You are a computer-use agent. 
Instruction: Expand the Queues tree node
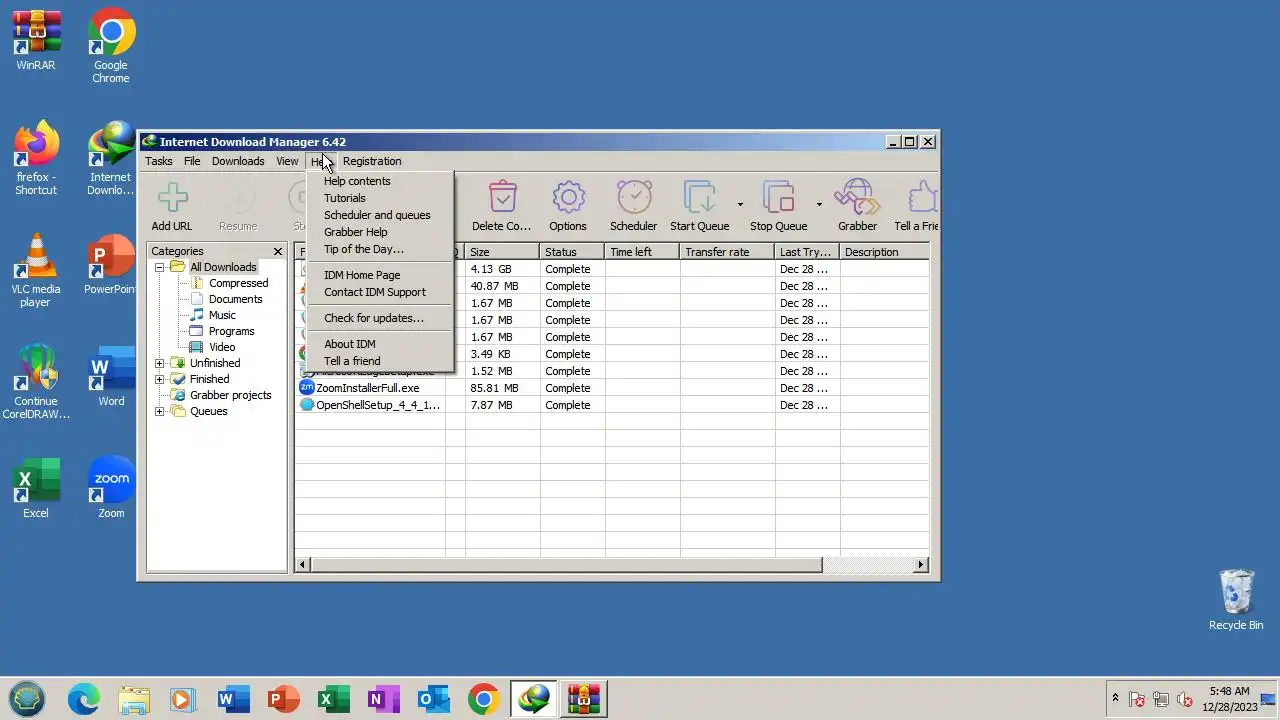[x=159, y=411]
